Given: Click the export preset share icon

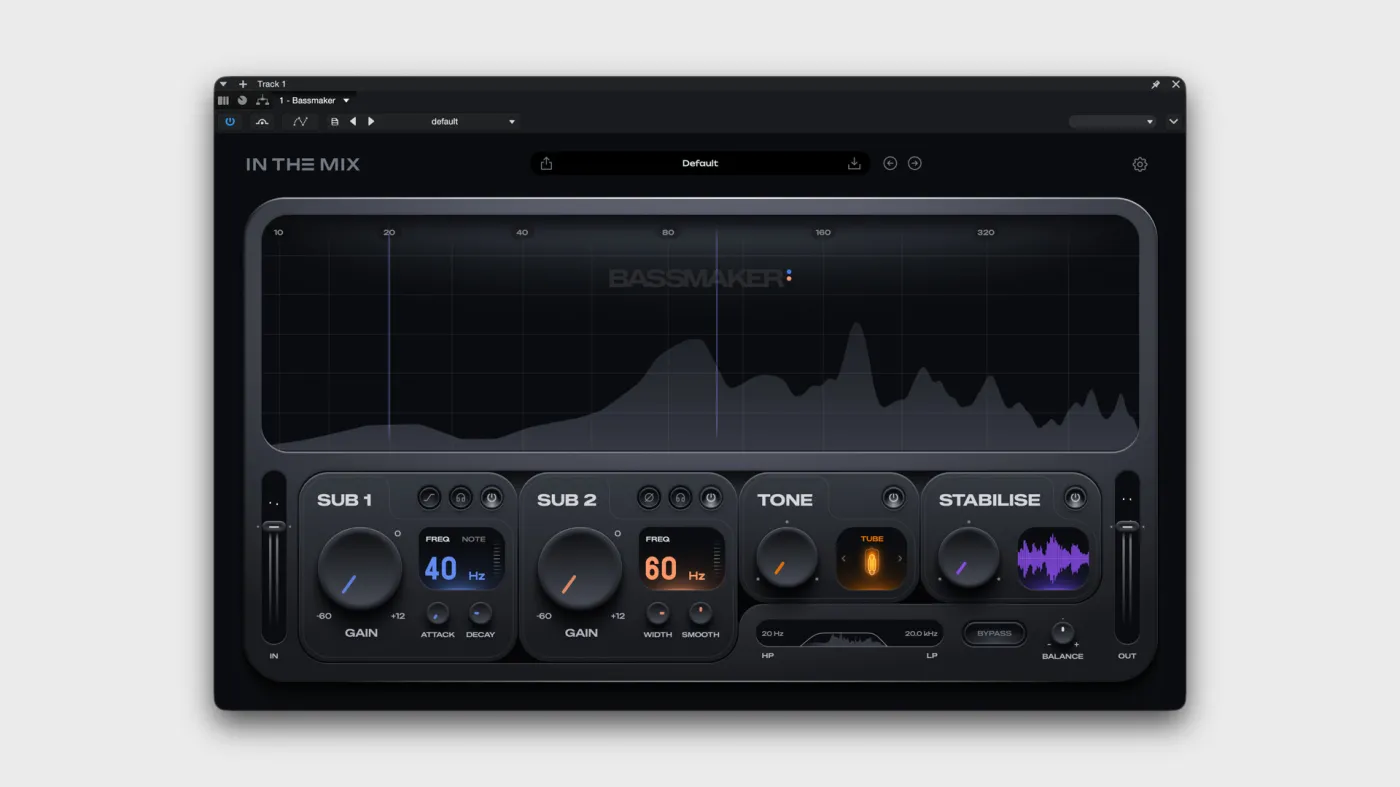Looking at the screenshot, I should pos(546,163).
